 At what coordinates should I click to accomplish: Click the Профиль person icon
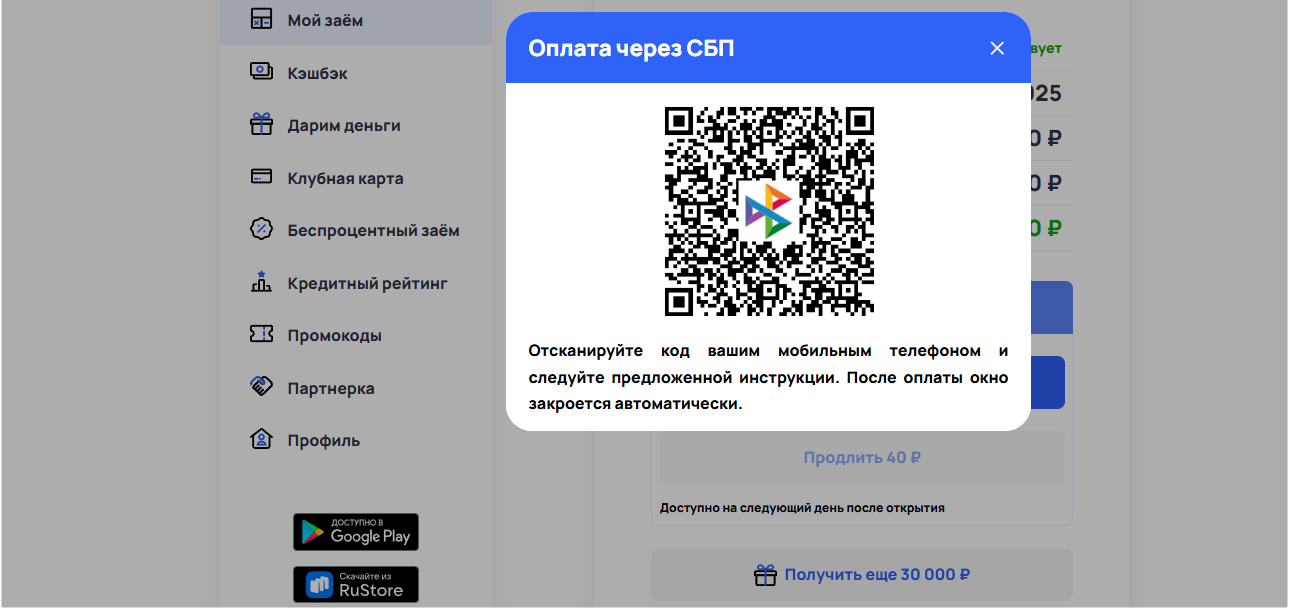click(261, 439)
